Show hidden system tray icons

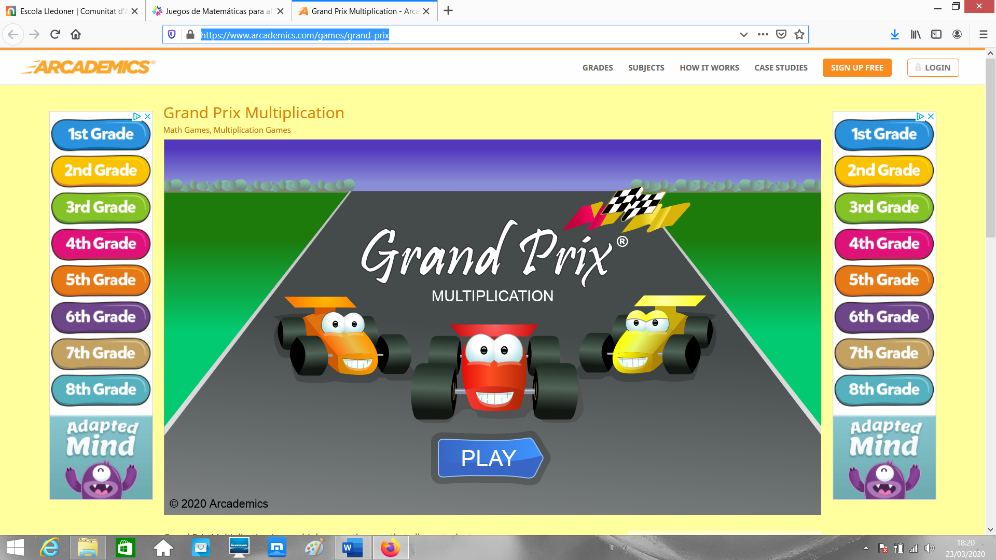click(x=866, y=548)
